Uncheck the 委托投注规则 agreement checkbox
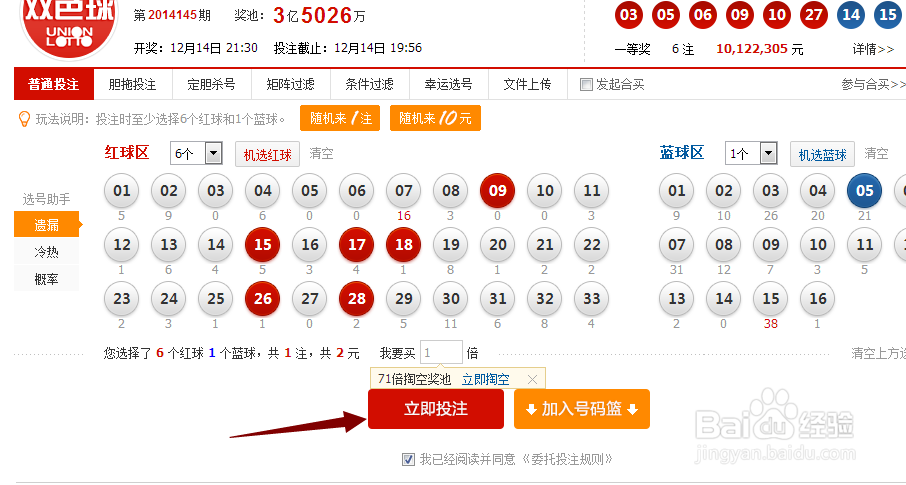The height and width of the screenshot is (485, 906). coord(409,460)
